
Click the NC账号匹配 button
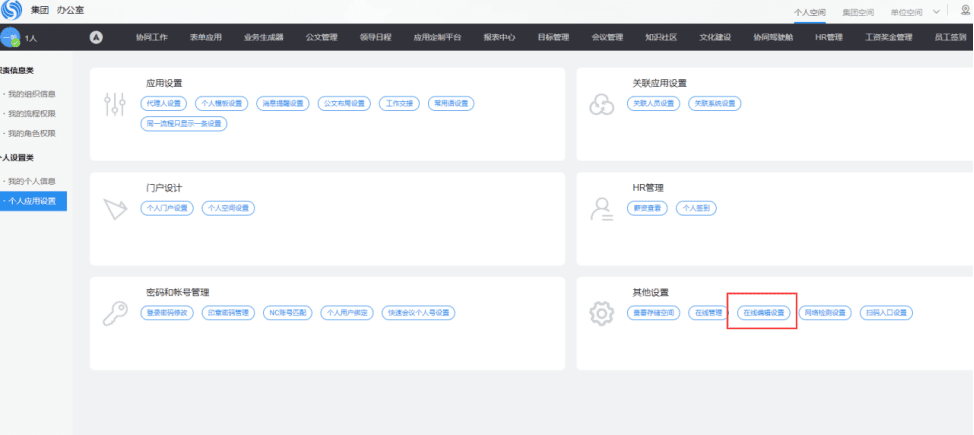pos(288,313)
